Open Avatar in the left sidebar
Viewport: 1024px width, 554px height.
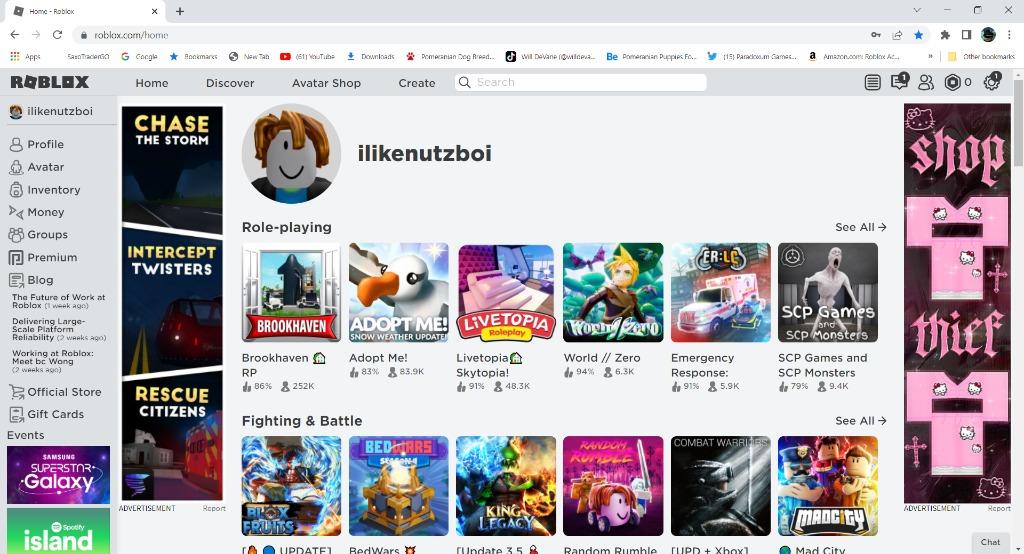(37, 167)
